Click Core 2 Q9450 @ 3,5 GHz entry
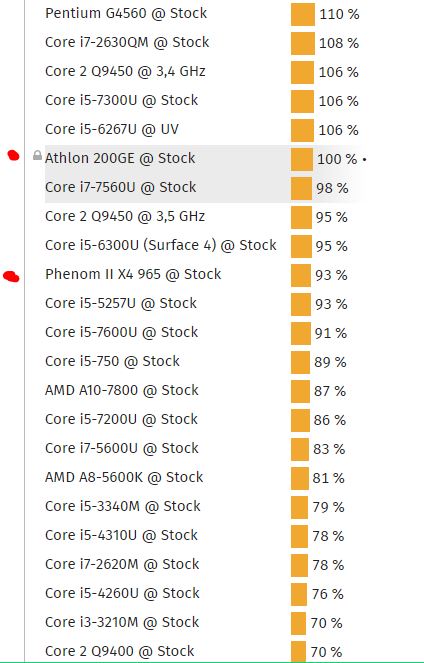The height and width of the screenshot is (663, 424). [125, 216]
